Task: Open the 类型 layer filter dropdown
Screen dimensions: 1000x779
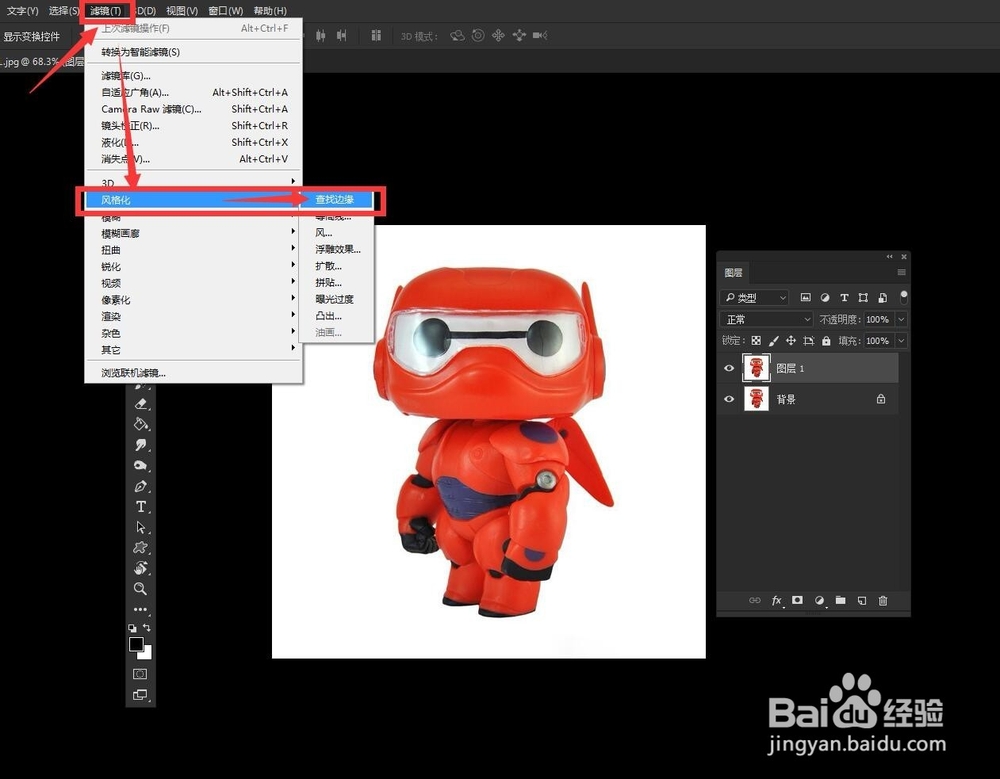Action: (754, 297)
